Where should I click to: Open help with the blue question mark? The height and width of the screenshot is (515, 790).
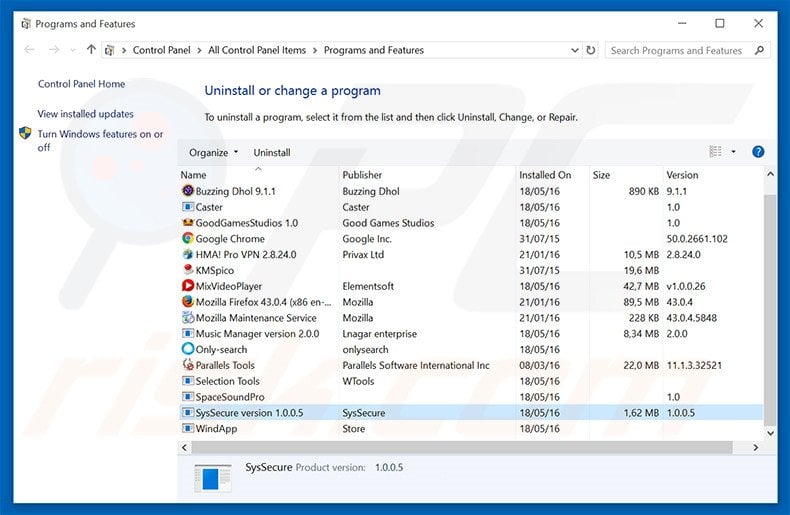click(758, 152)
